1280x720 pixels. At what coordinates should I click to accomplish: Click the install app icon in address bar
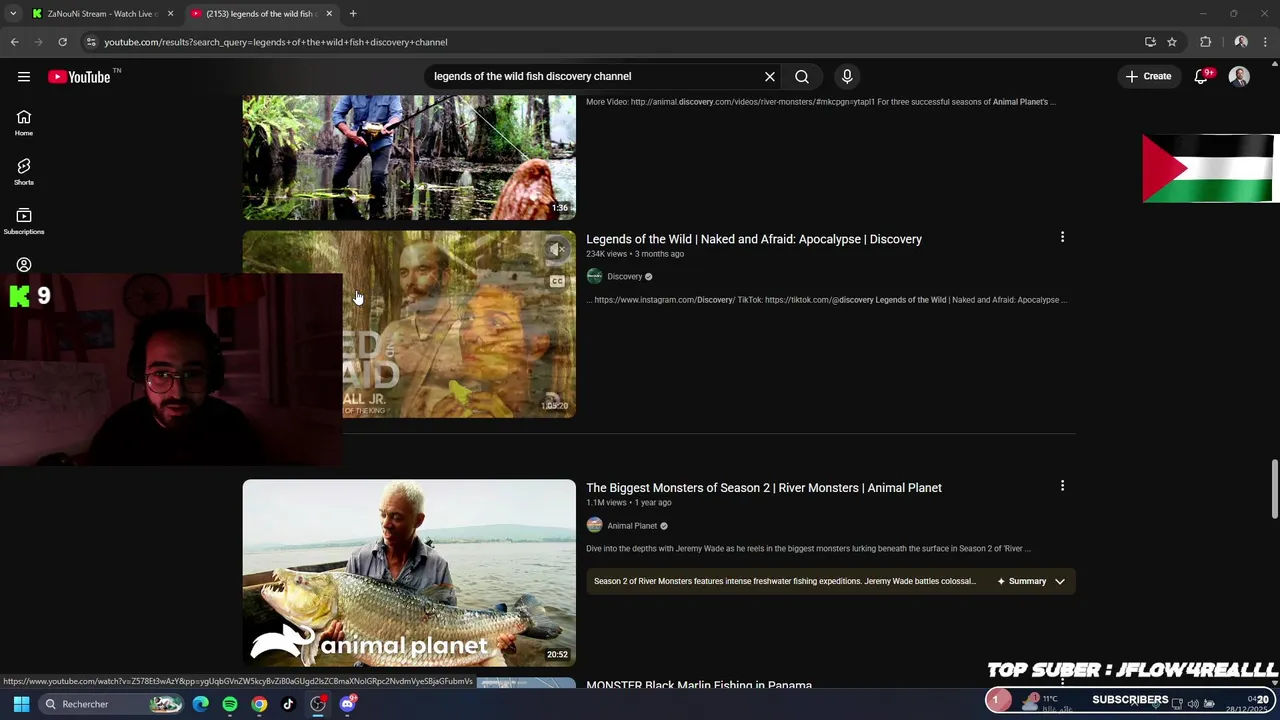[1150, 42]
